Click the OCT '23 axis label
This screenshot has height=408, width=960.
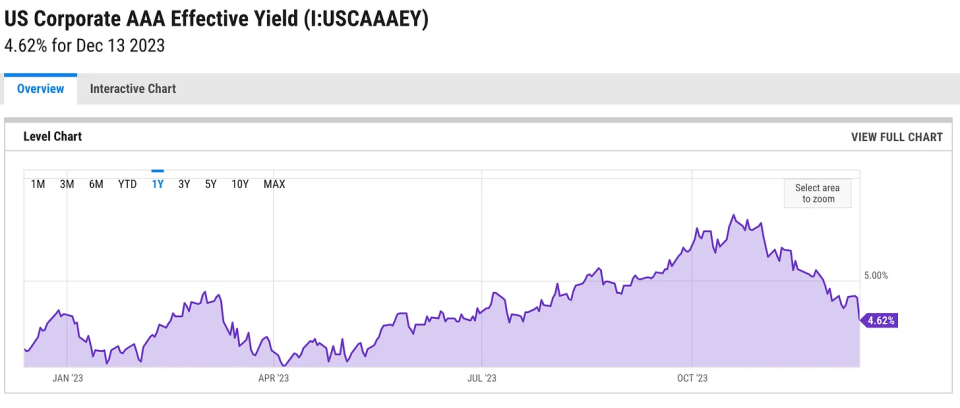(692, 379)
